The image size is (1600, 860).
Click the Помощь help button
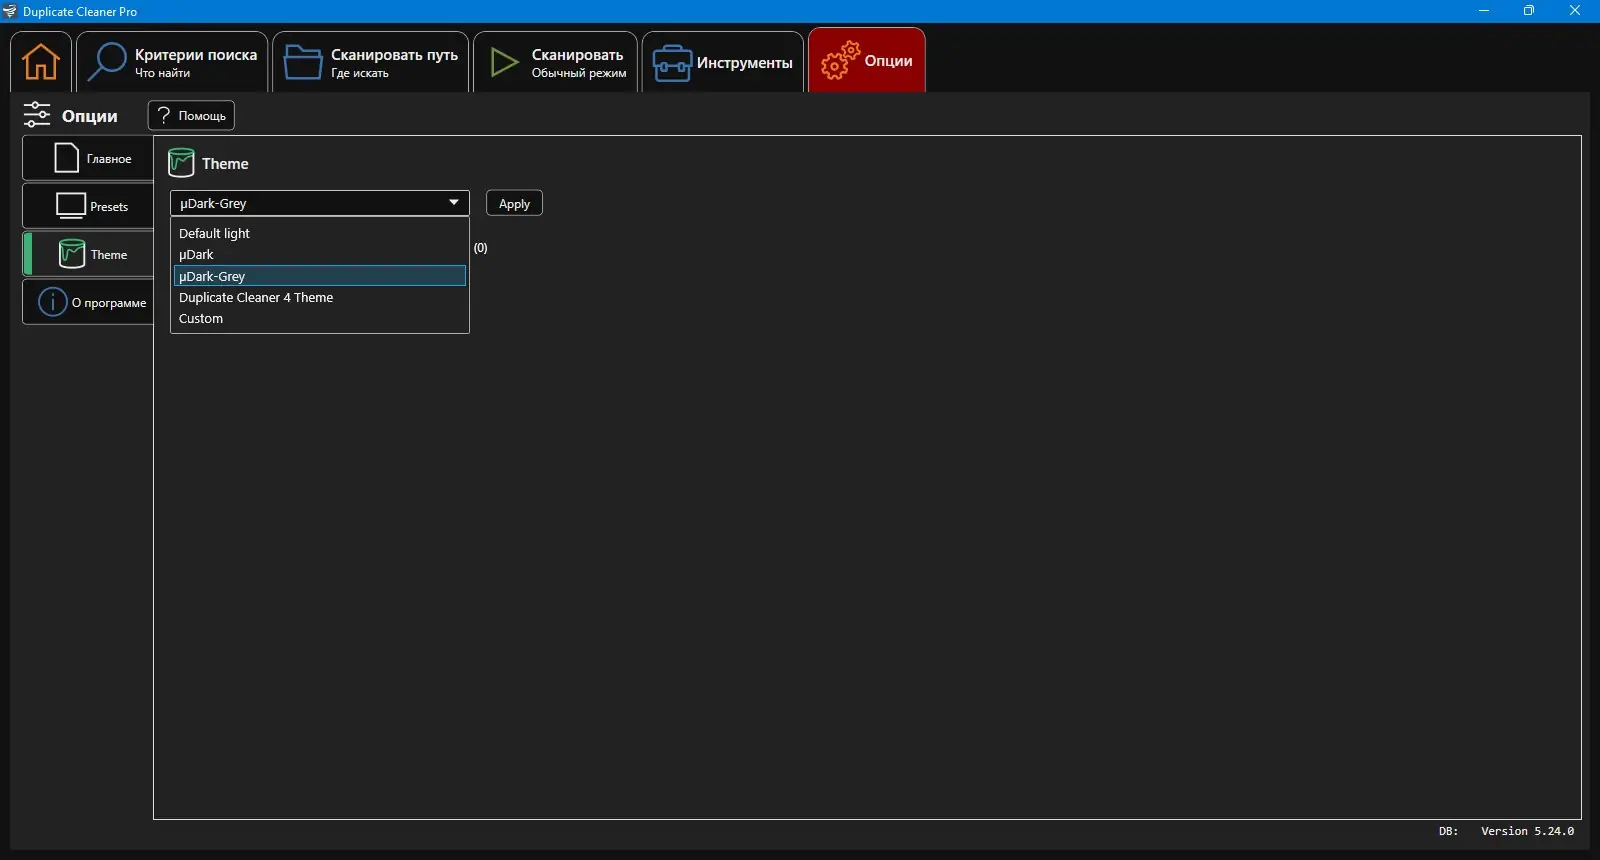coord(191,115)
